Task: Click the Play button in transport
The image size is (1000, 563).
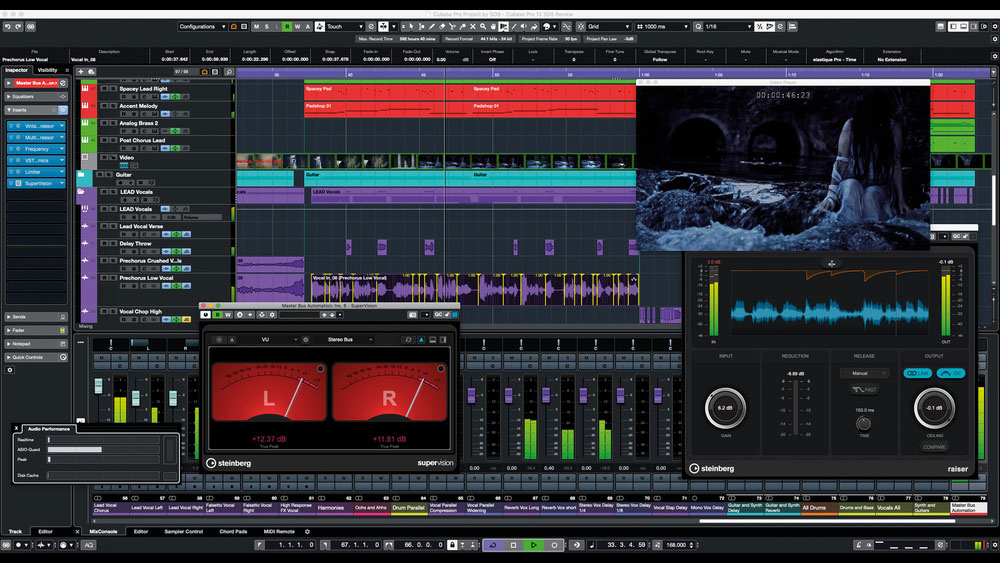Action: [534, 545]
